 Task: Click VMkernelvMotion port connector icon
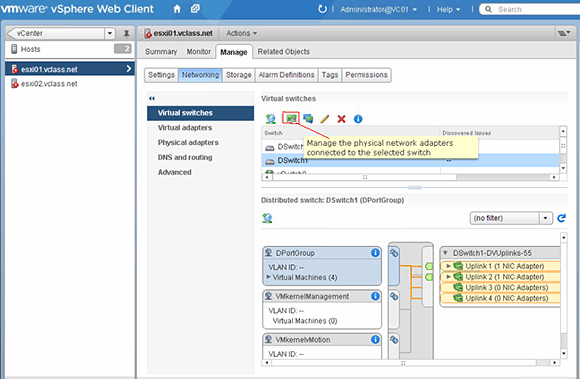point(394,339)
